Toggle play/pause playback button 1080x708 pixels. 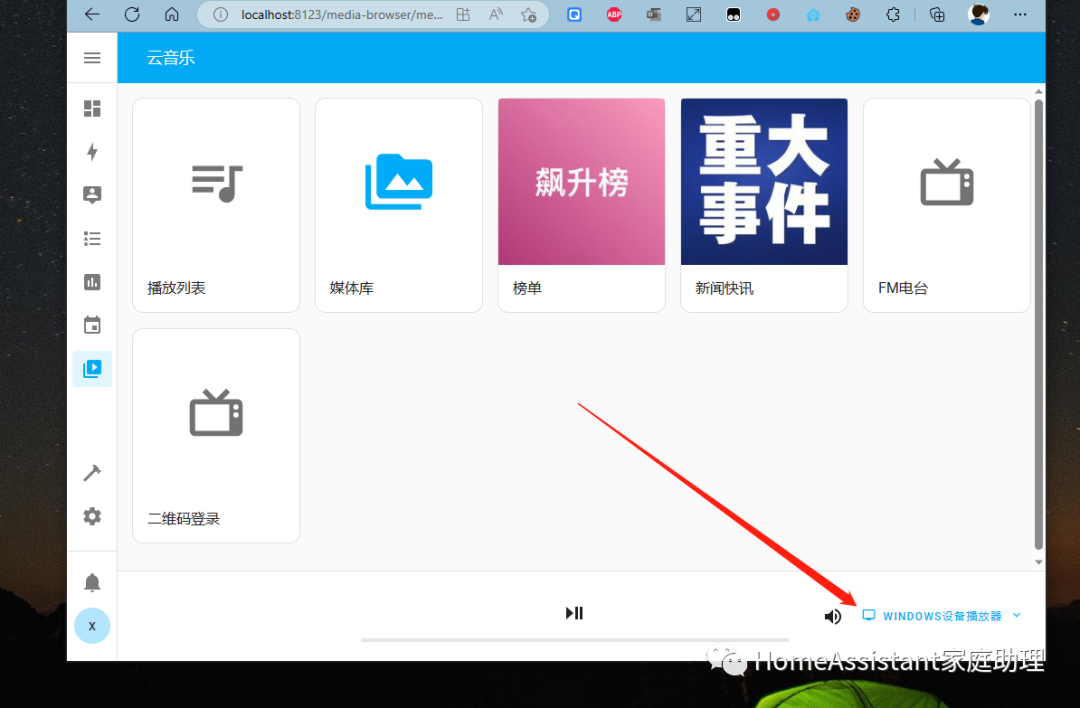pyautogui.click(x=574, y=613)
